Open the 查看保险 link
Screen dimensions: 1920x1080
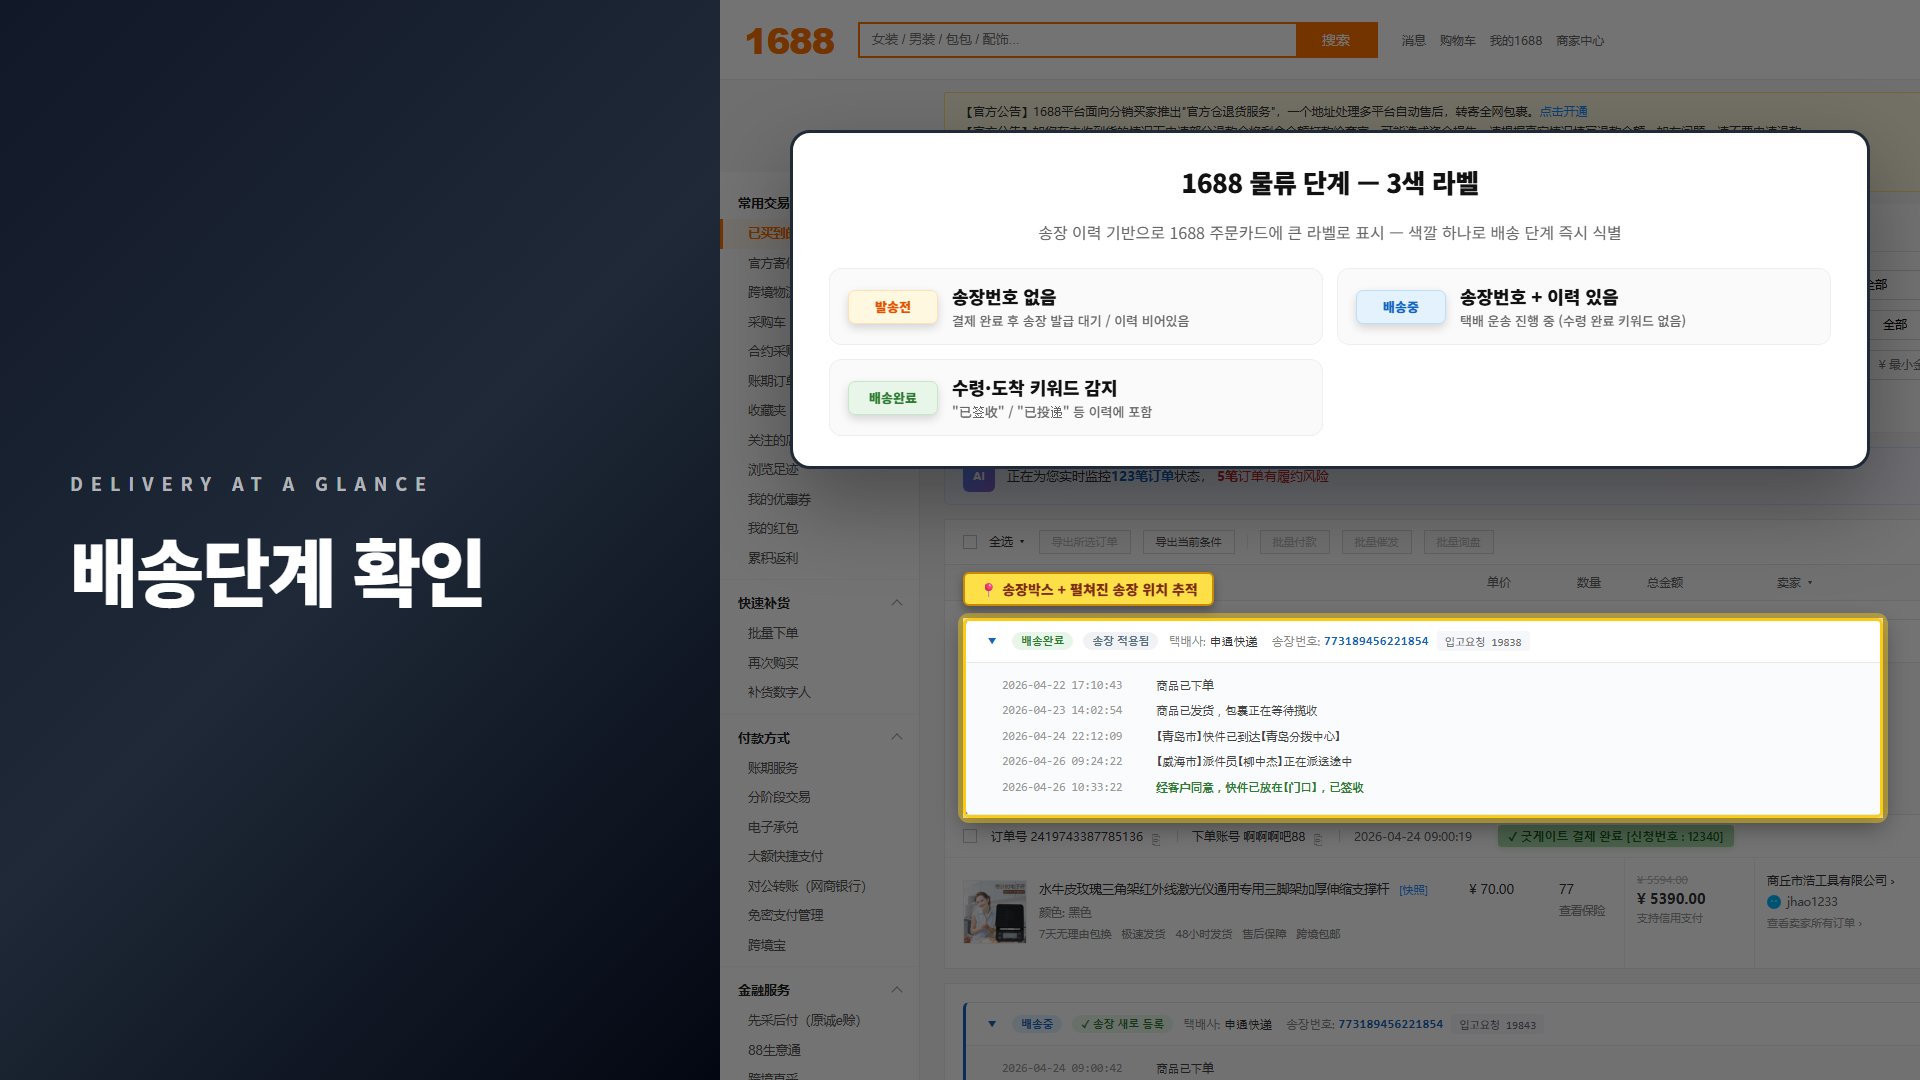[x=1581, y=911]
